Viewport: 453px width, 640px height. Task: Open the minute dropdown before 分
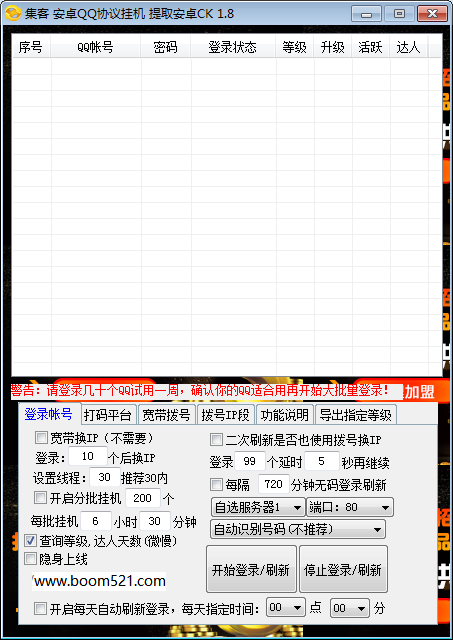349,608
